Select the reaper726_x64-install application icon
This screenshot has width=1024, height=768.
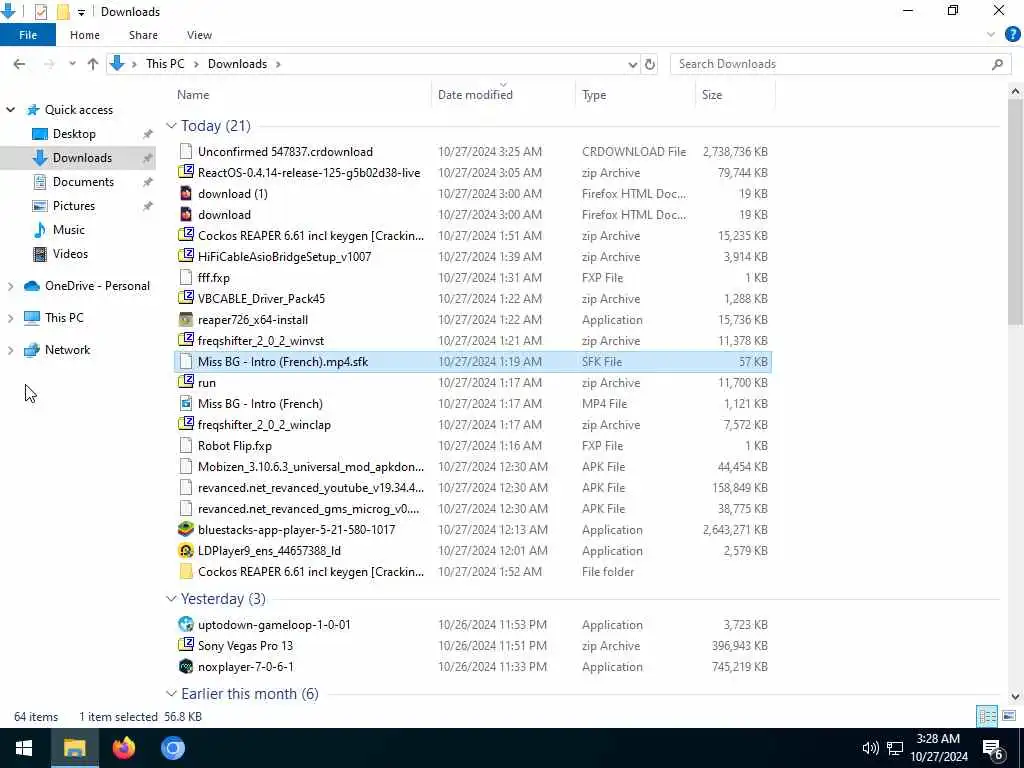[186, 319]
